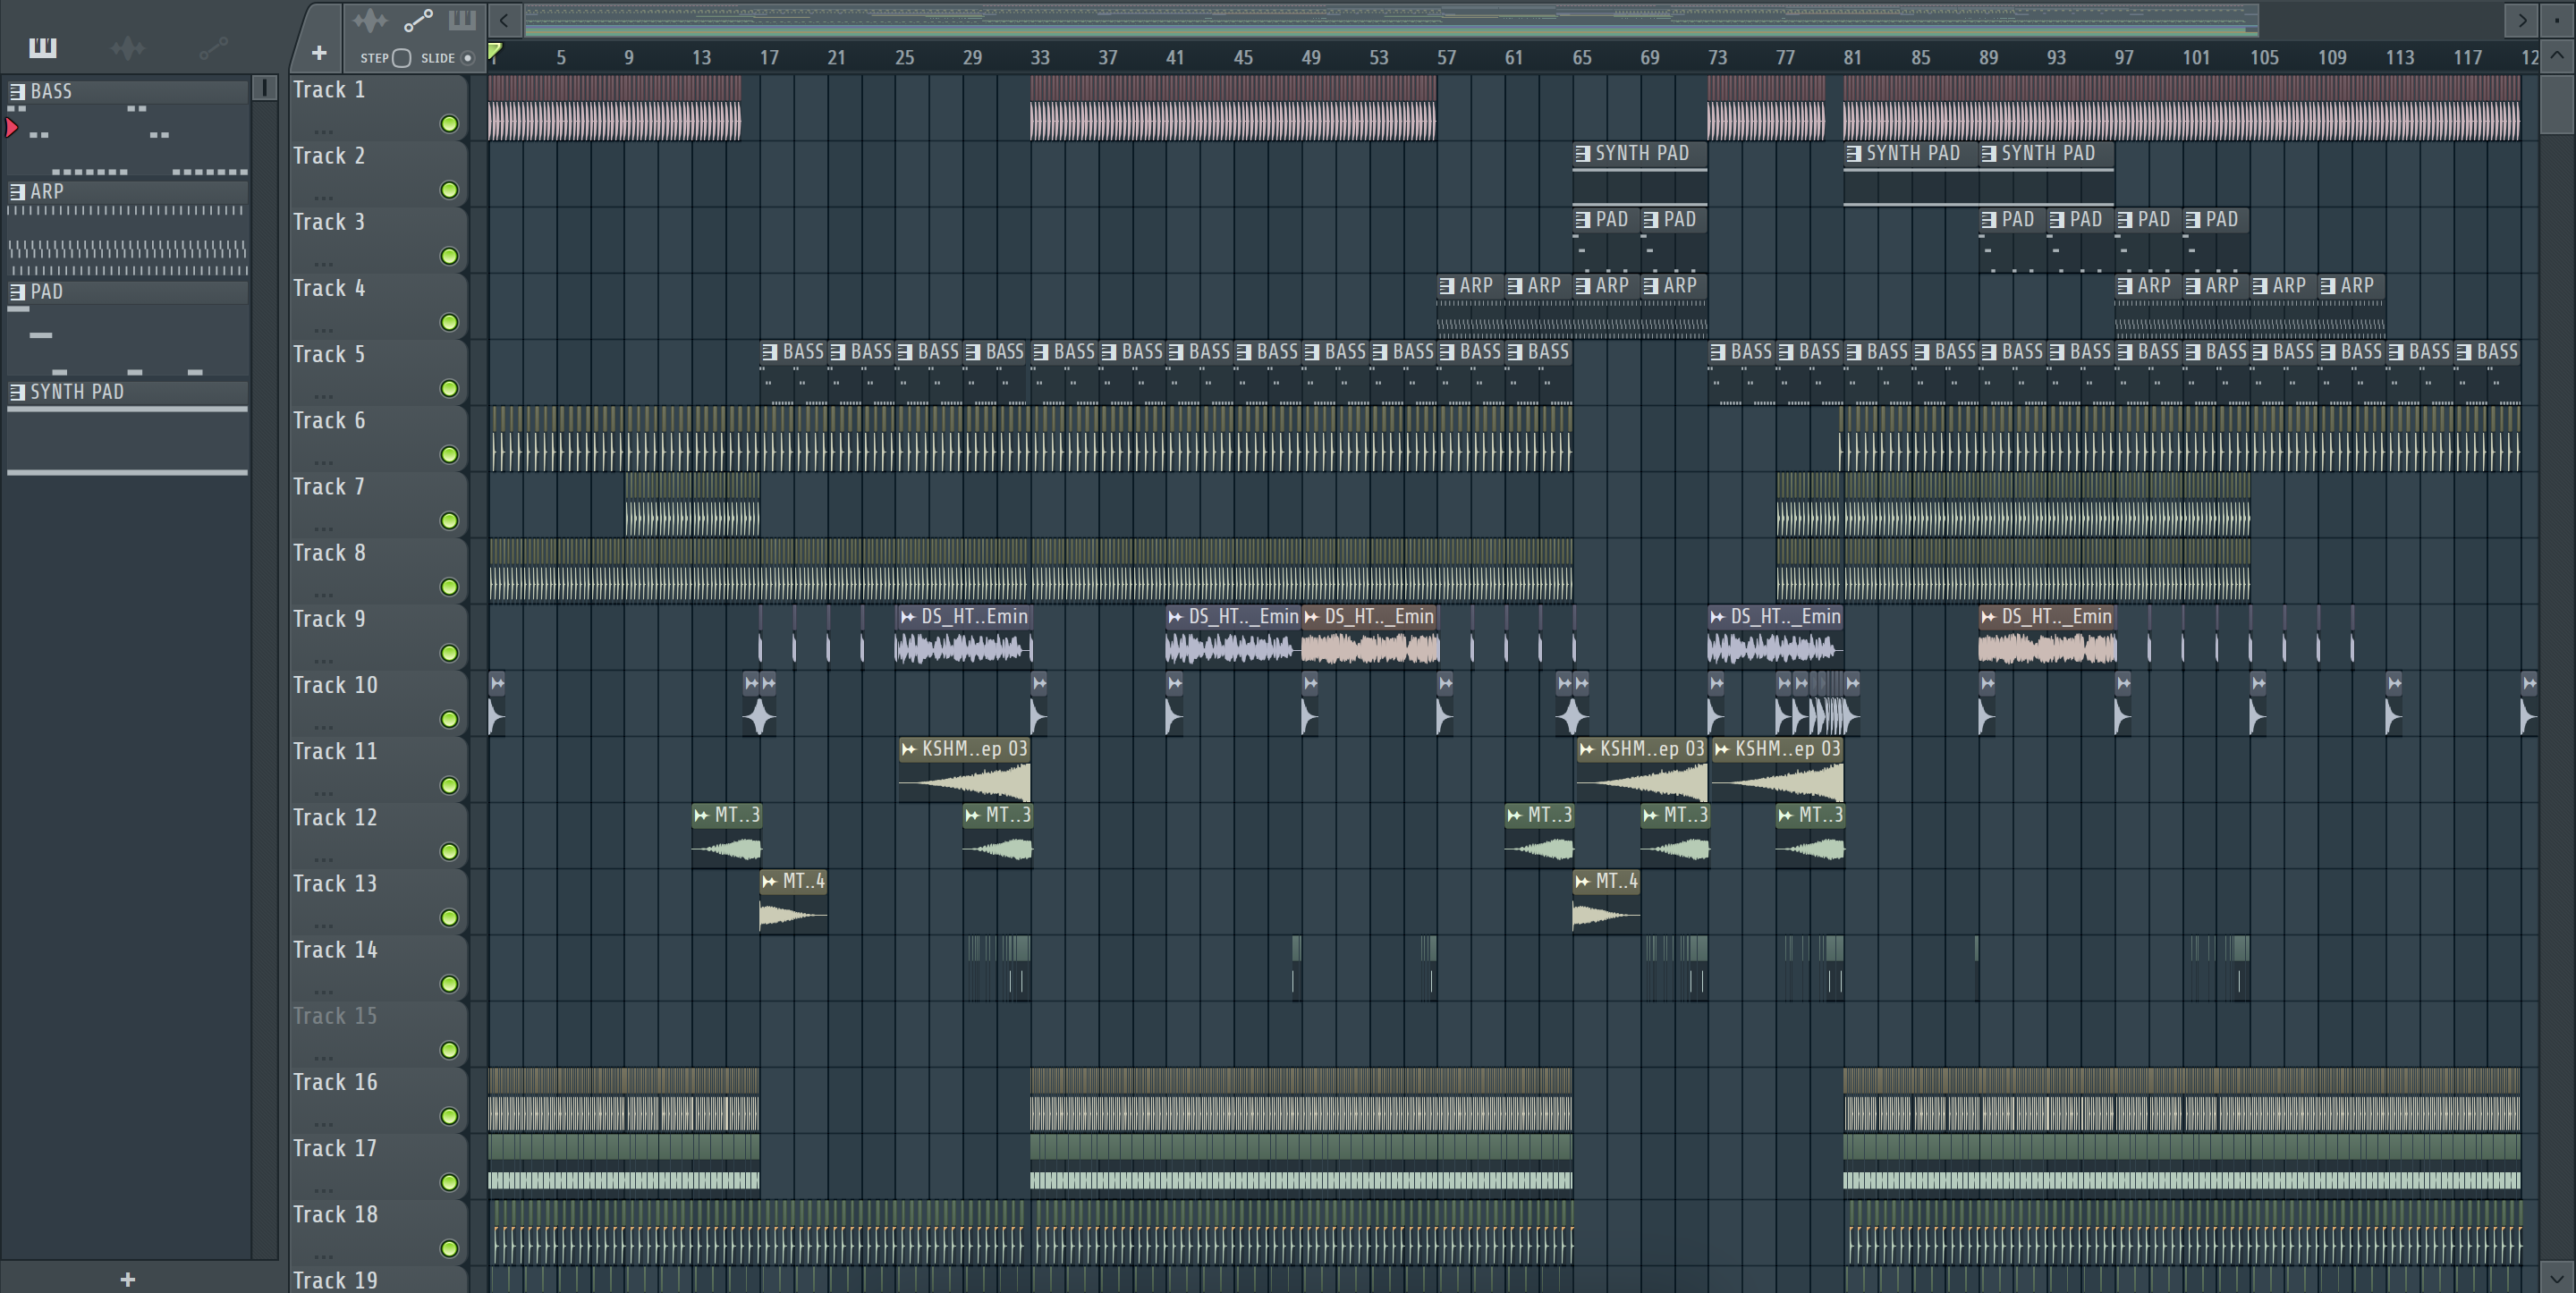2576x1293 pixels.
Task: Open the first PAD clip menu on Track 3
Action: tap(1583, 220)
